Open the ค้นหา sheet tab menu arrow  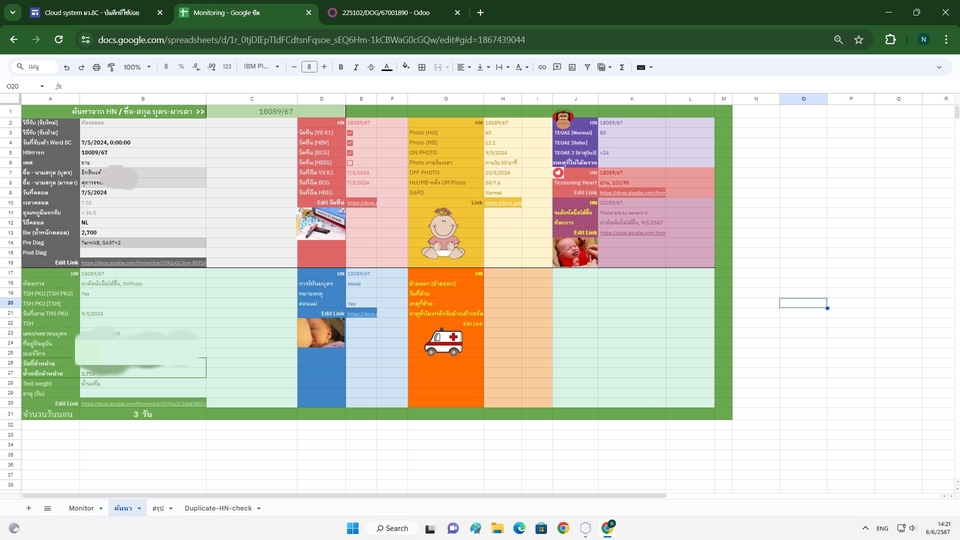pos(140,509)
